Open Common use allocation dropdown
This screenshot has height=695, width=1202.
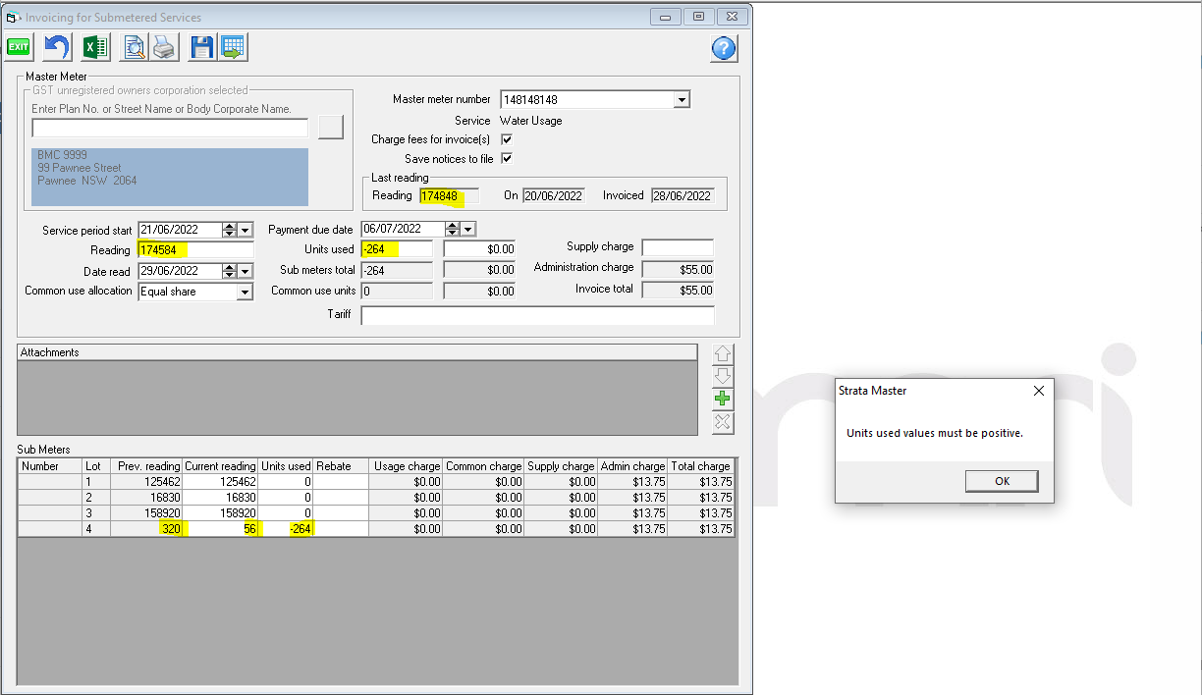click(x=245, y=292)
